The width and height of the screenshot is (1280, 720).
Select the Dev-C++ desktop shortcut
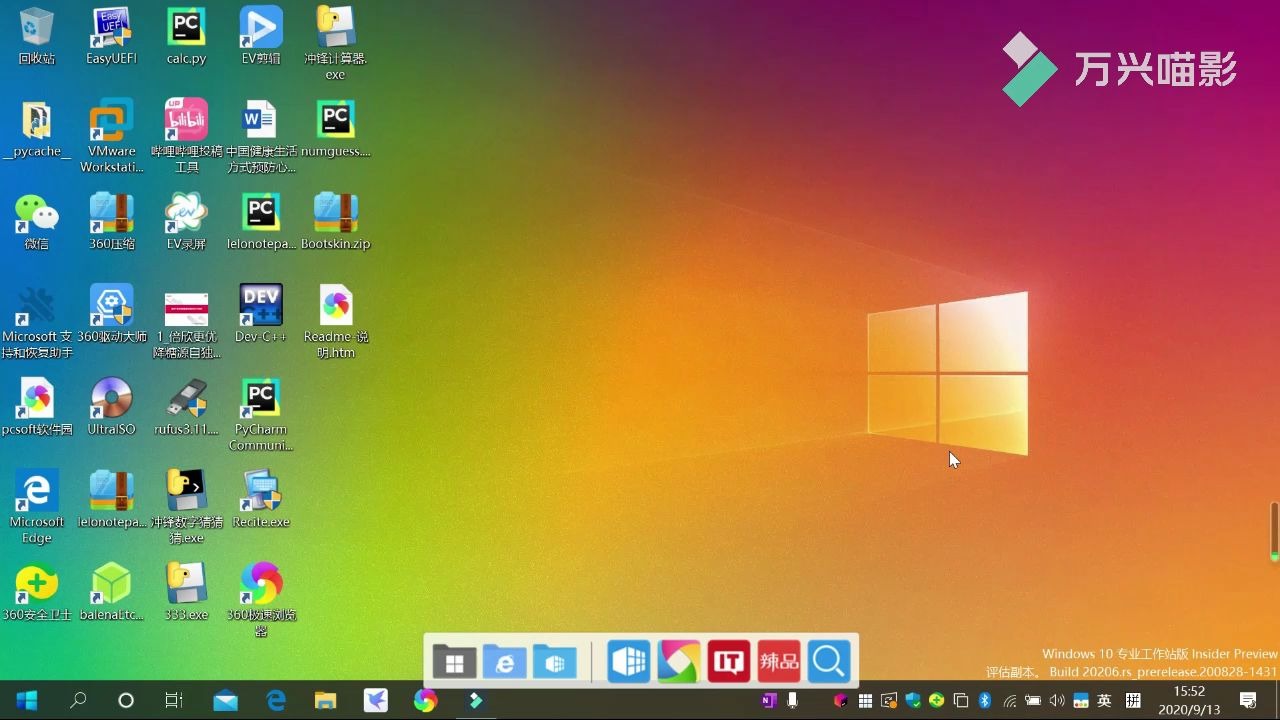[261, 314]
